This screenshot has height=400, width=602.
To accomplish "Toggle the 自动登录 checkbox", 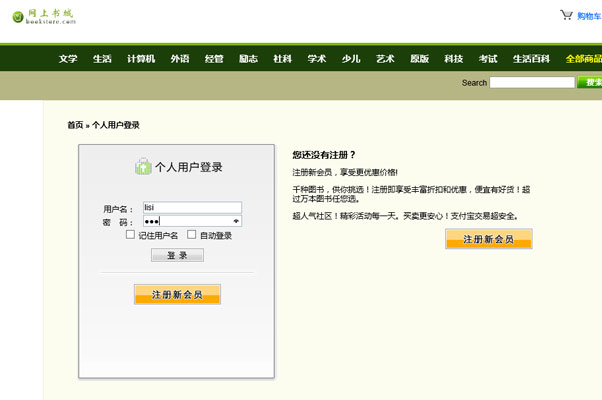I will (191, 235).
